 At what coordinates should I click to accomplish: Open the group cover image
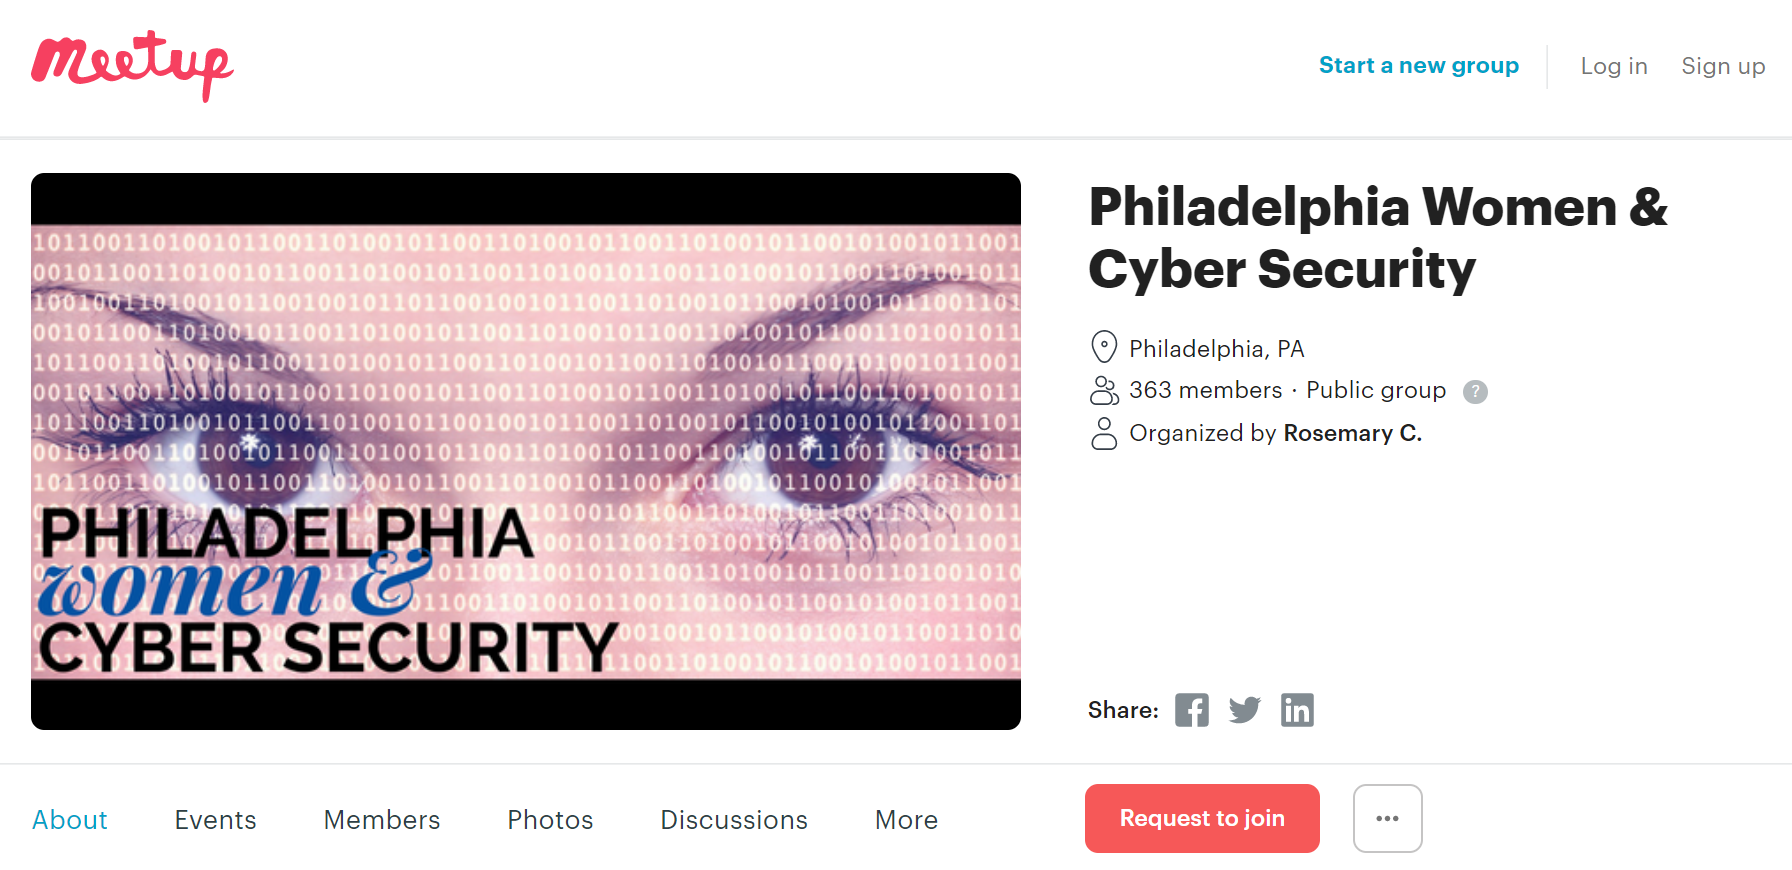[x=526, y=451]
